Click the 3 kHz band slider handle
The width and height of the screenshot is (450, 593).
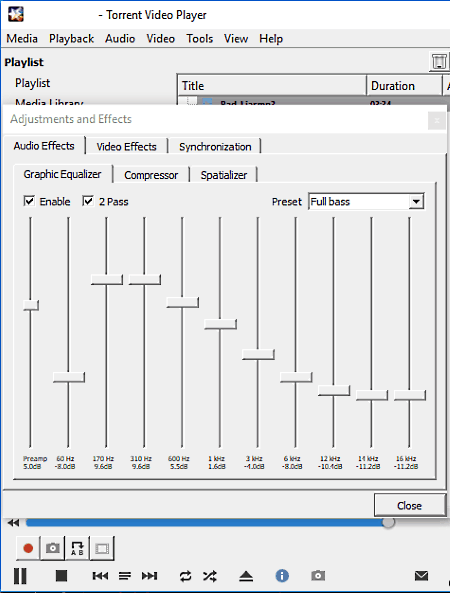click(258, 354)
